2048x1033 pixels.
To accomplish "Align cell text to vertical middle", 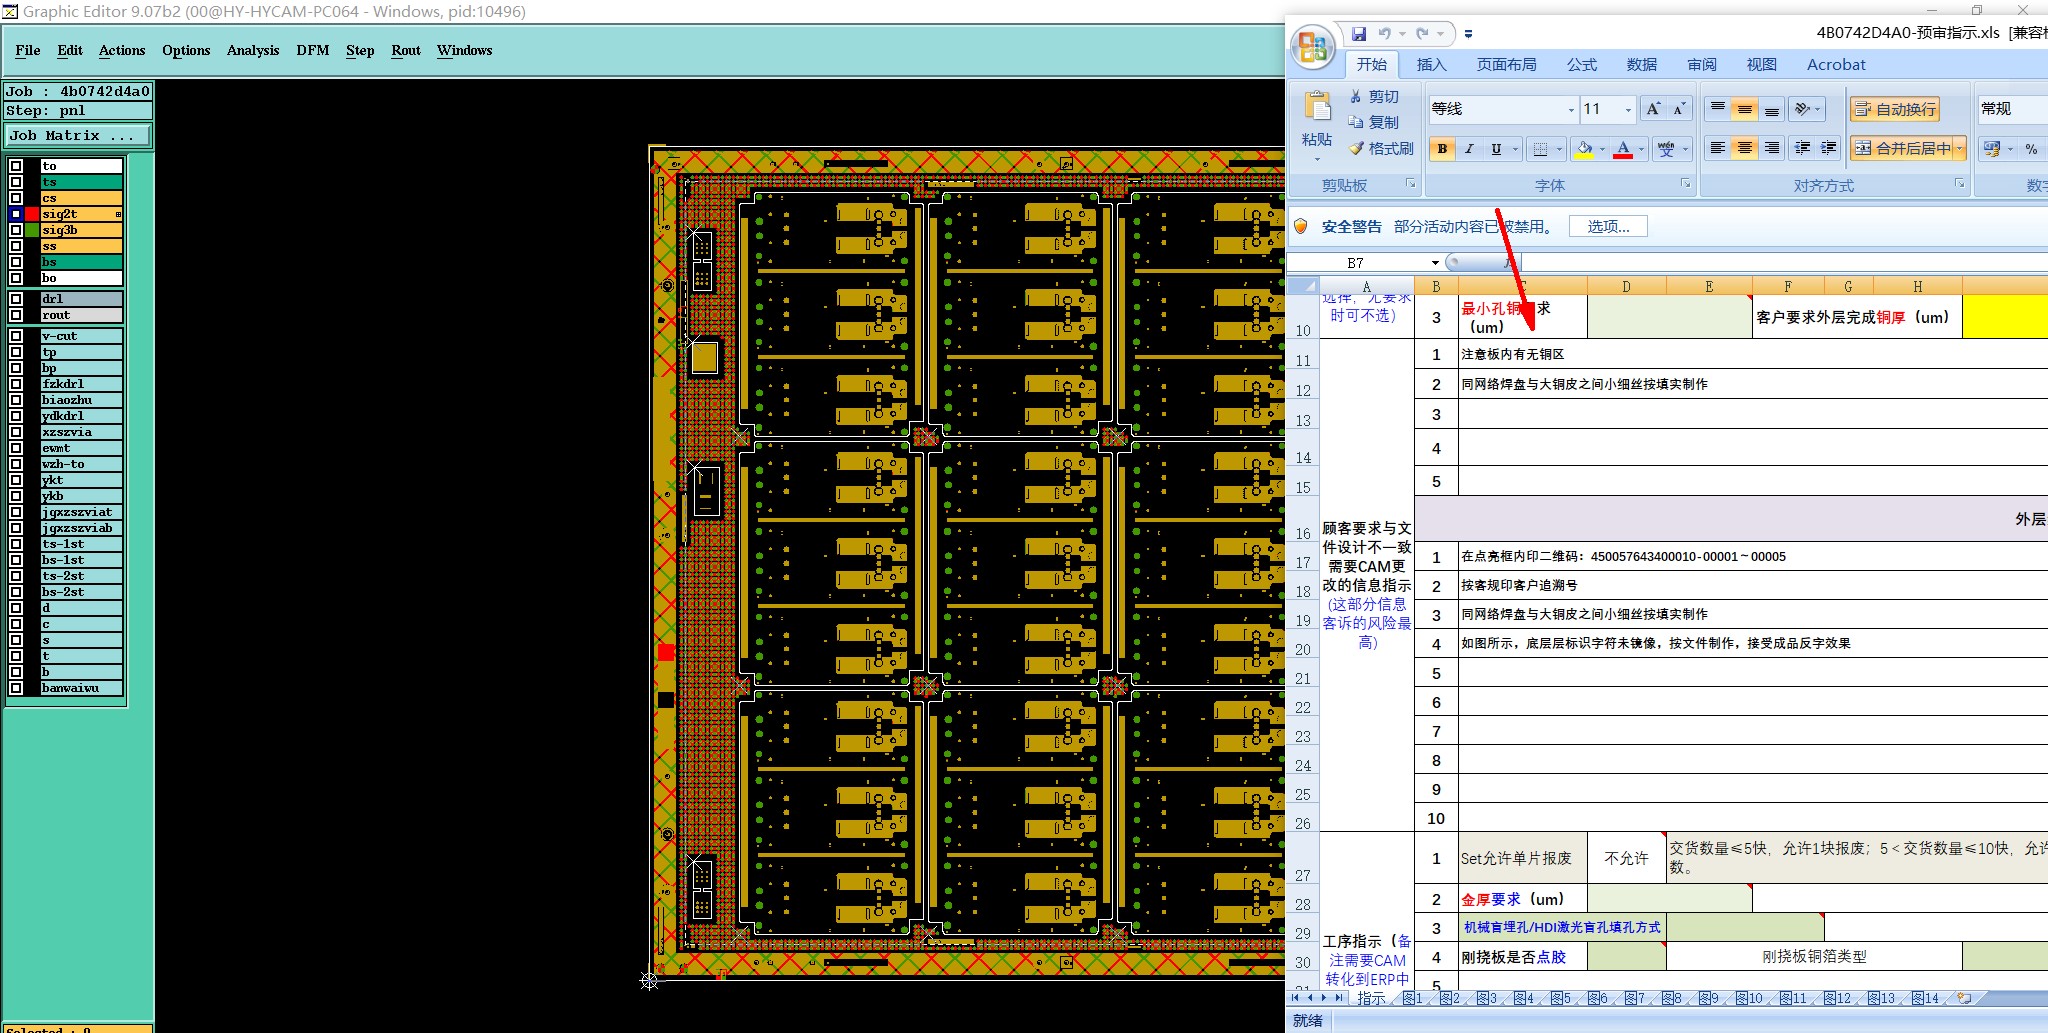I will coord(1744,109).
